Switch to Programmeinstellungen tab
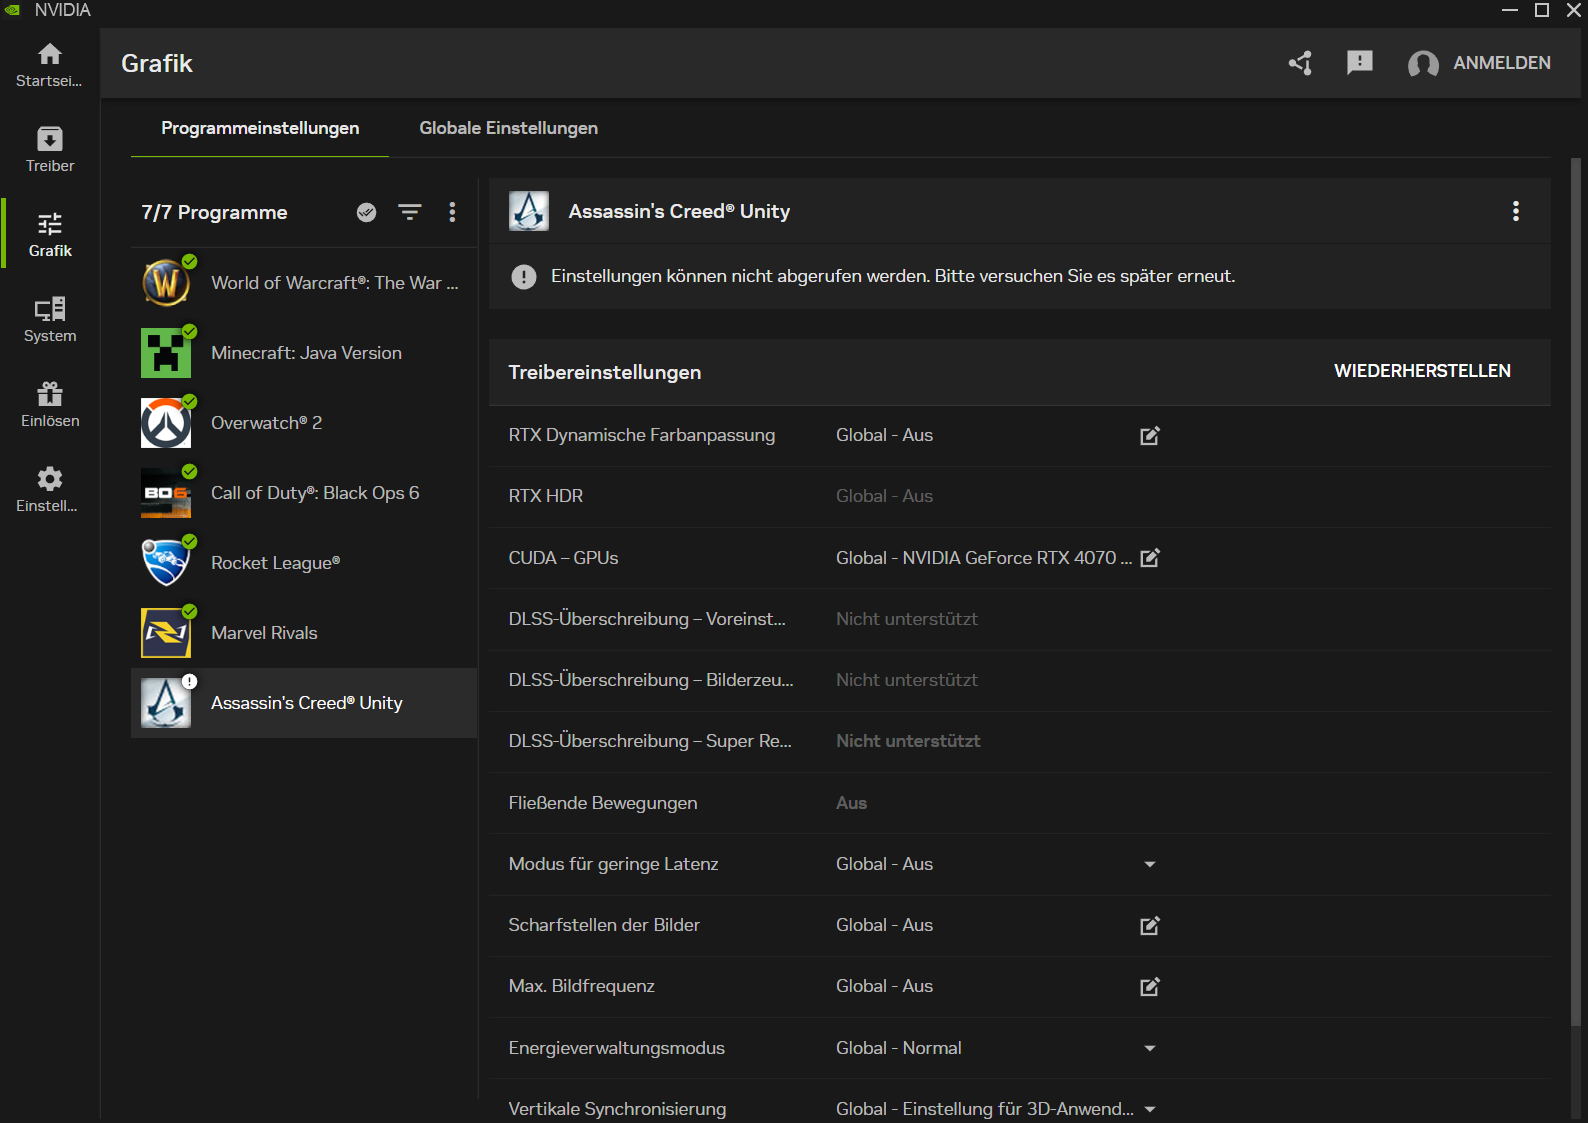 [x=260, y=128]
